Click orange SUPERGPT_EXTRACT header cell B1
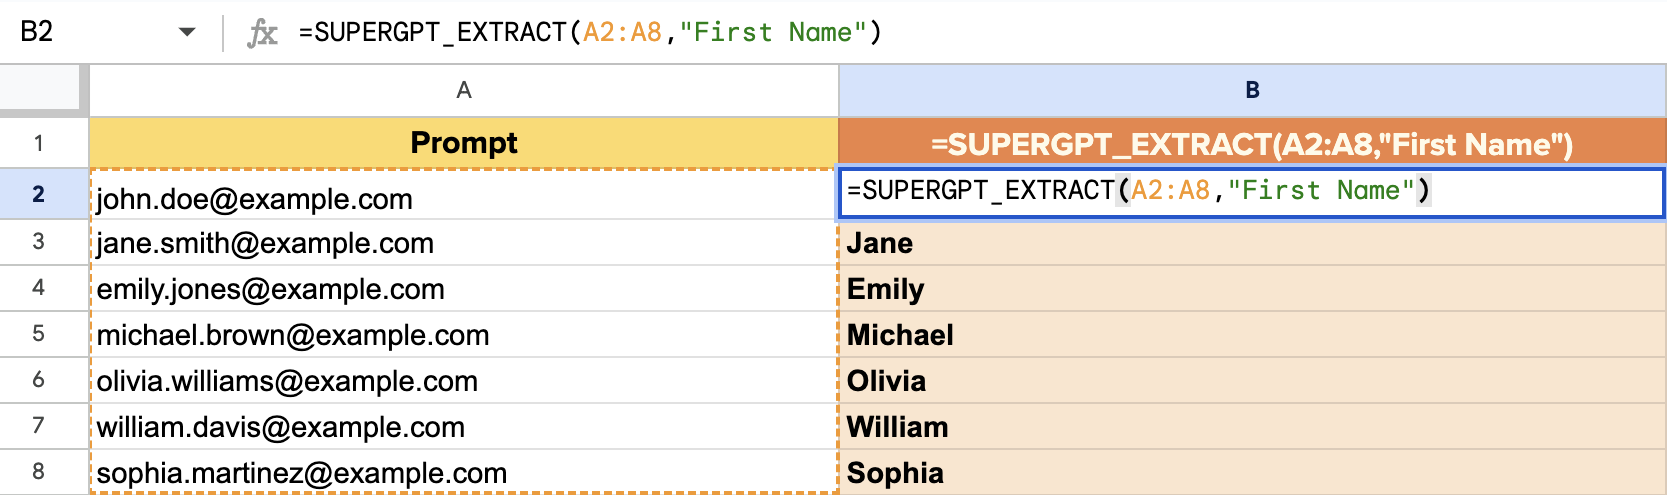This screenshot has height=495, width=1667. [x=1252, y=143]
